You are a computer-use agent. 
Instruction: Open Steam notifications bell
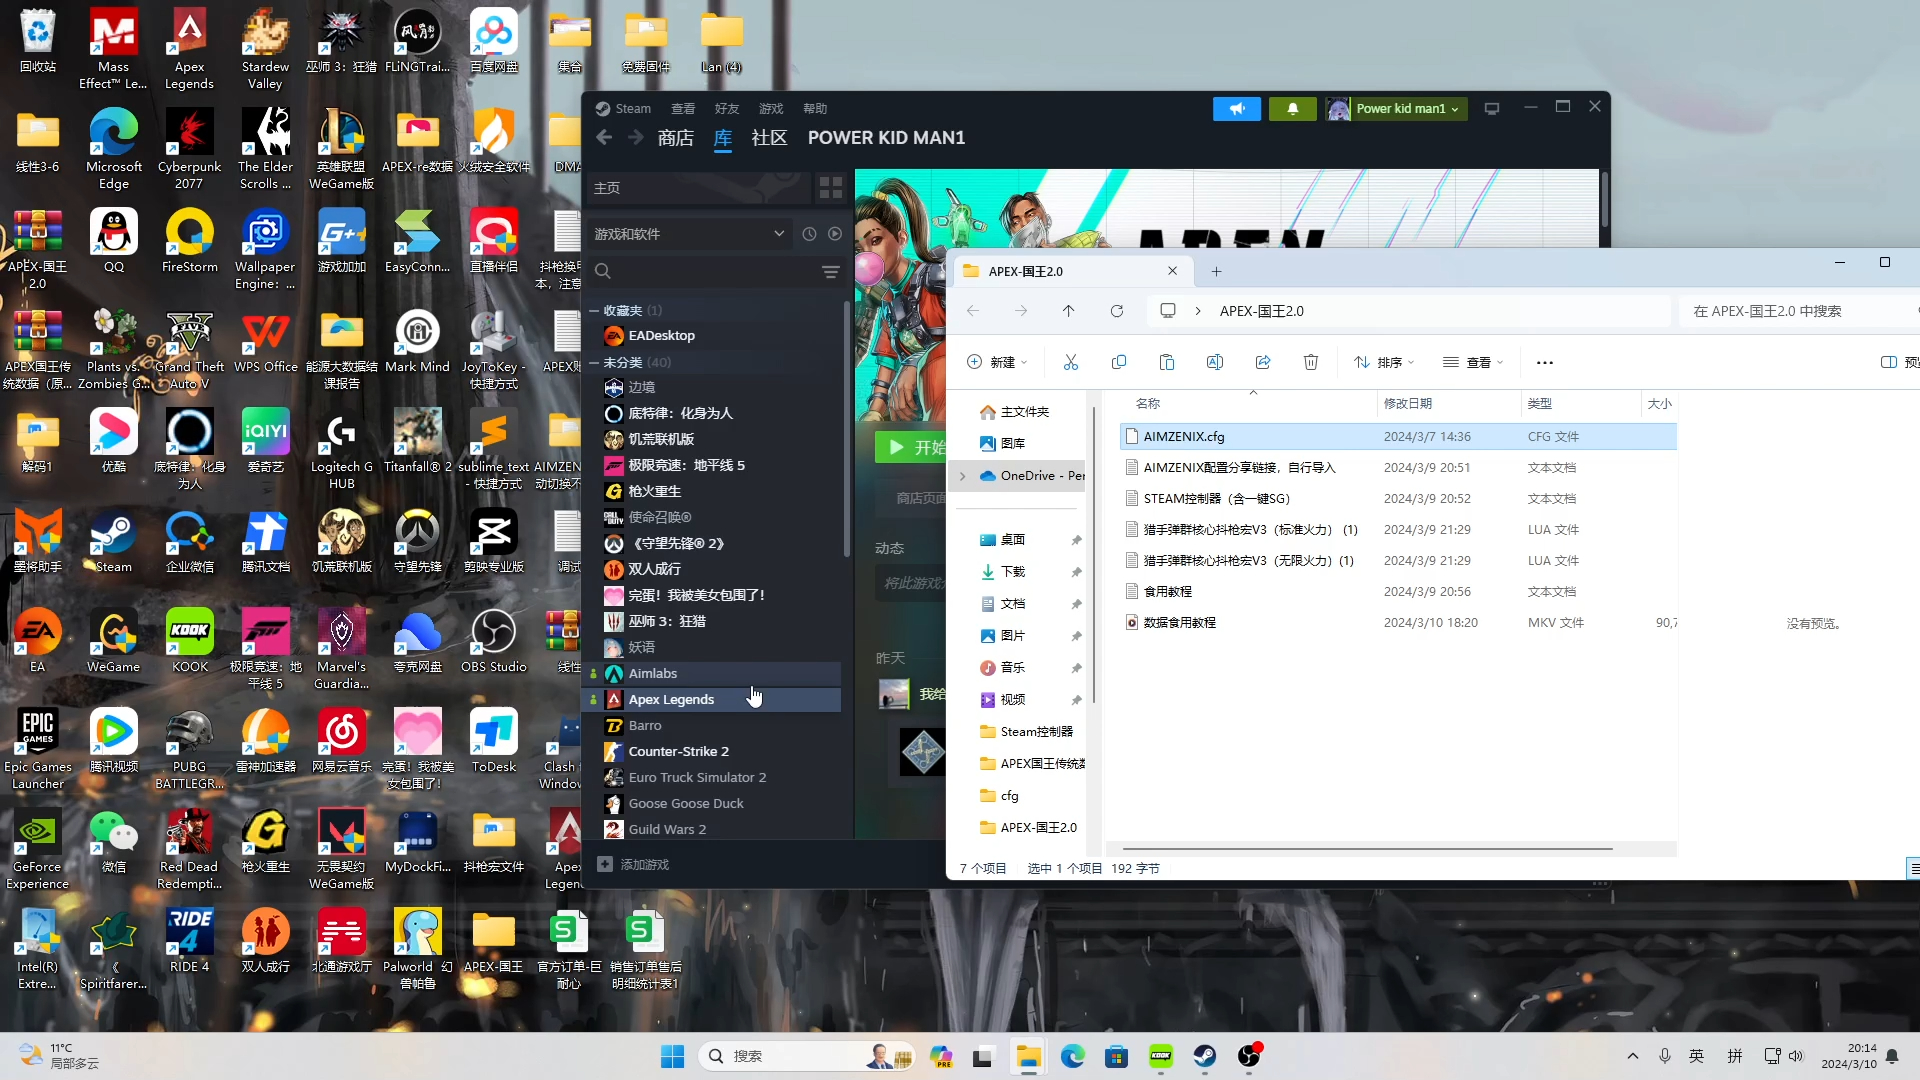coord(1292,109)
